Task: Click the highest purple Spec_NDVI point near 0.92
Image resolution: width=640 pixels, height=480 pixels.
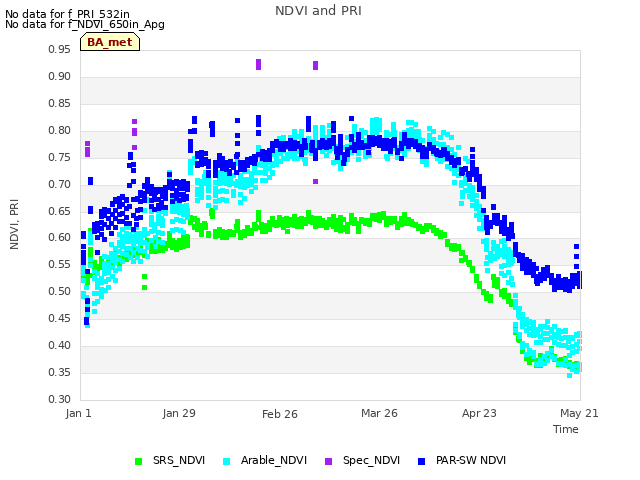Action: [x=258, y=64]
